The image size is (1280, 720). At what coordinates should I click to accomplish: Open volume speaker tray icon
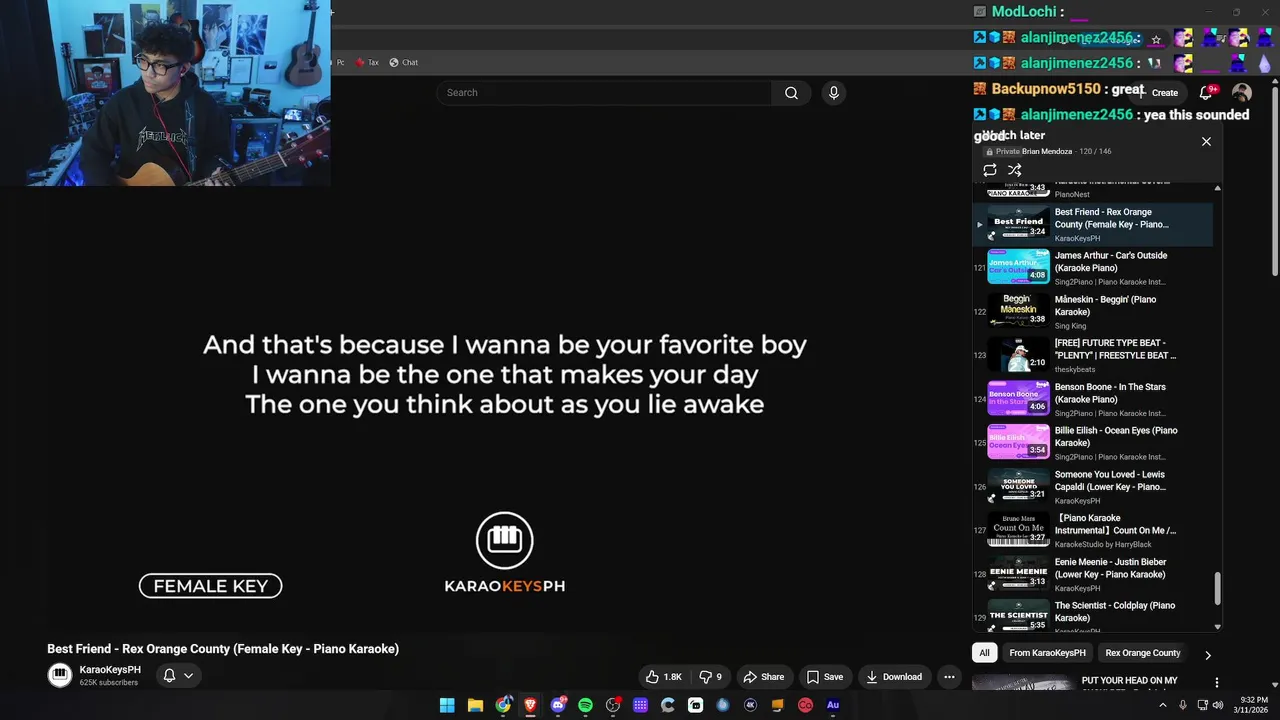[x=1217, y=705]
